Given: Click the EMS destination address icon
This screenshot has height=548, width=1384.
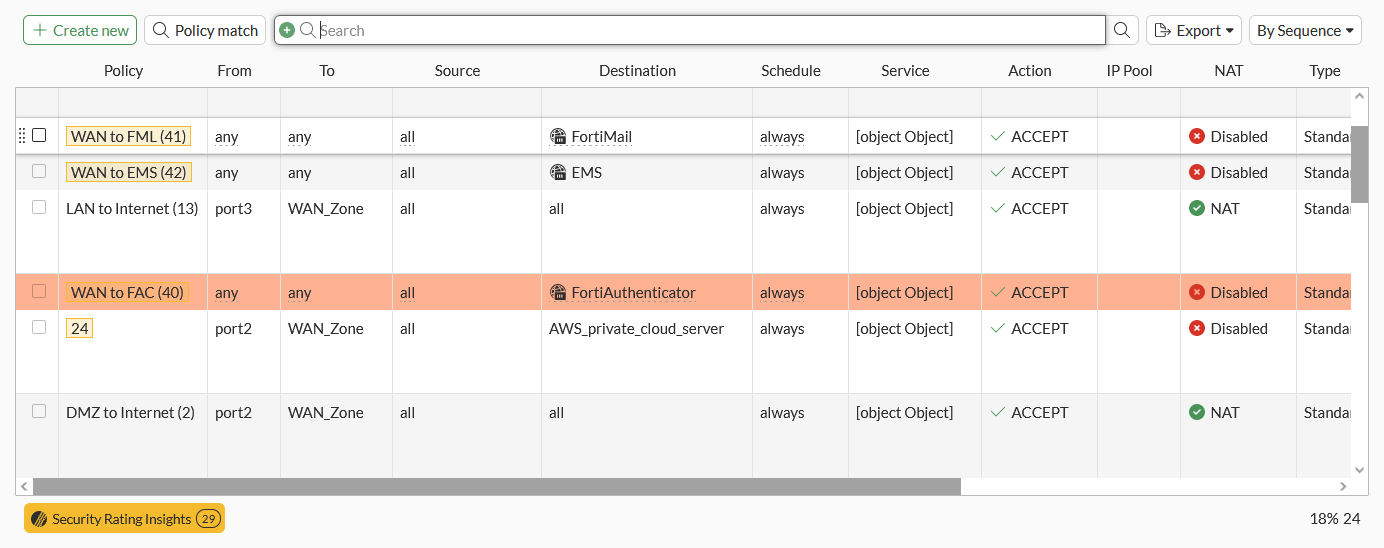Looking at the screenshot, I should tap(559, 173).
